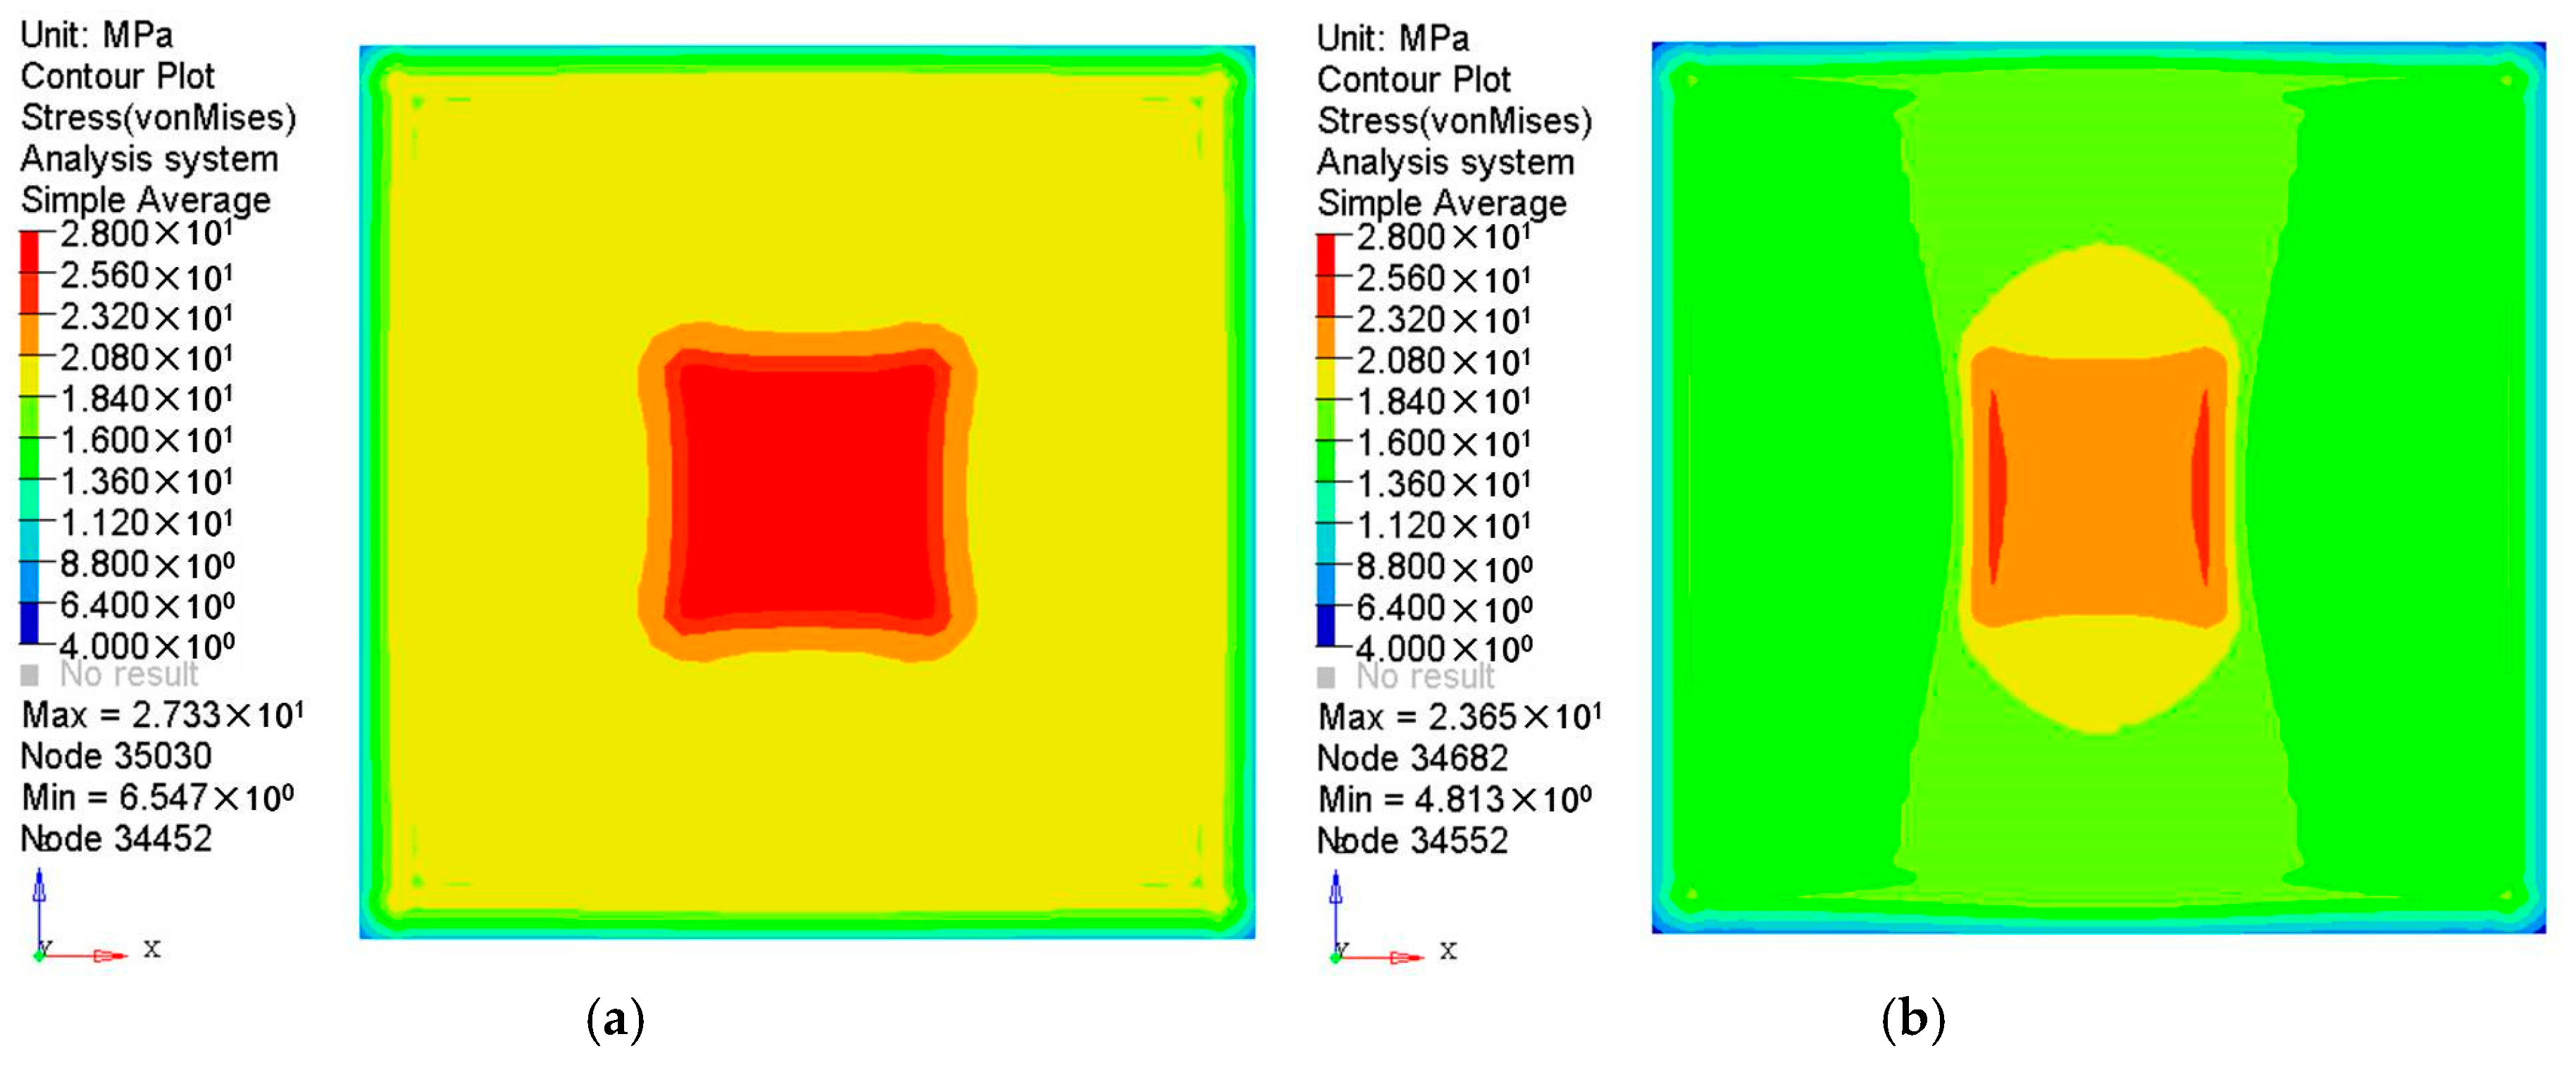This screenshot has width=2576, height=1070.
Task: Click the right red sliver in plot (b)
Action: point(2201,487)
